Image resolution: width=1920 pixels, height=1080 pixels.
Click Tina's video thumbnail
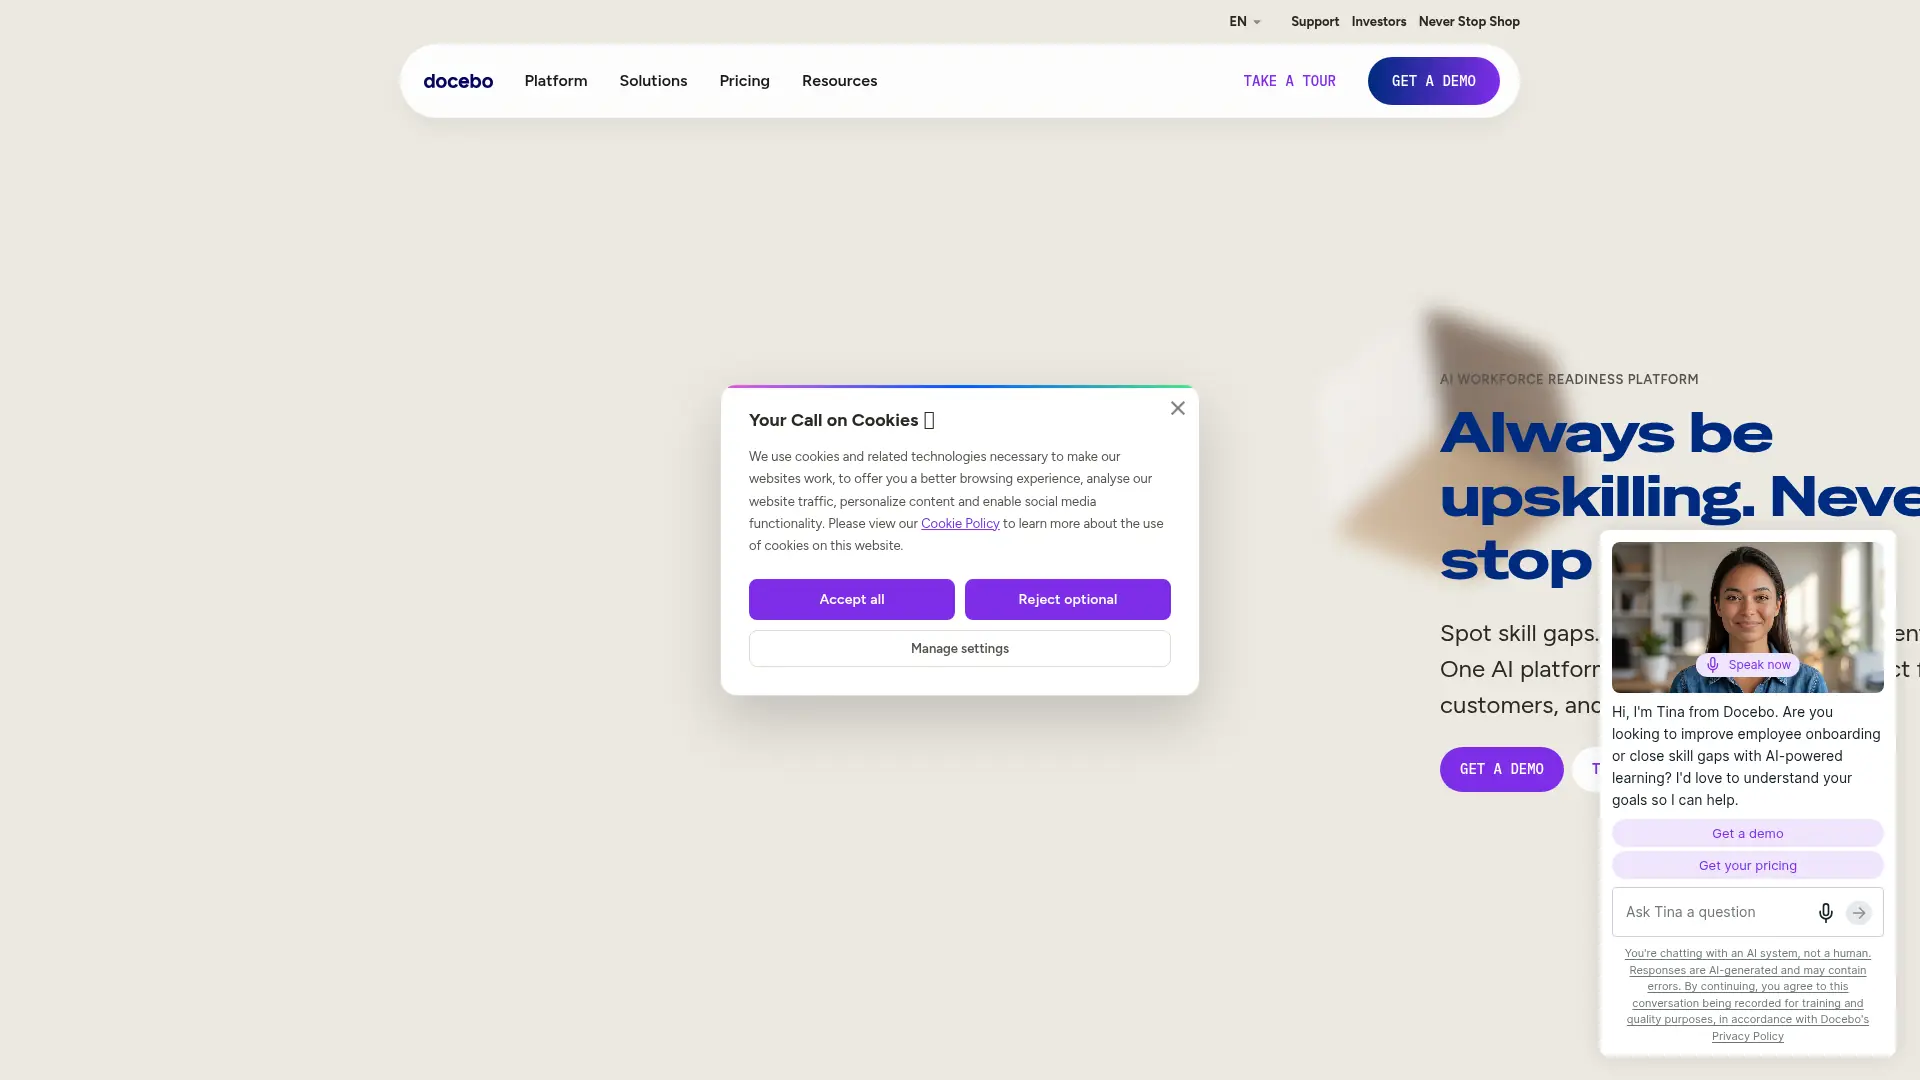[1747, 617]
